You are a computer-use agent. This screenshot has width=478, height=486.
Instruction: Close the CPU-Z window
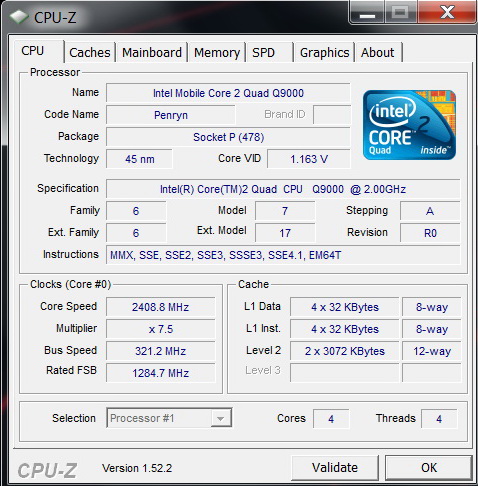pos(447,13)
